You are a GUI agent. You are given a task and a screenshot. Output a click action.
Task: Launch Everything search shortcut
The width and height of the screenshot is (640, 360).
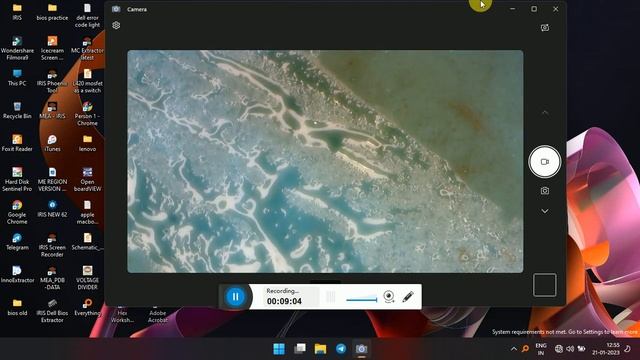(87, 308)
